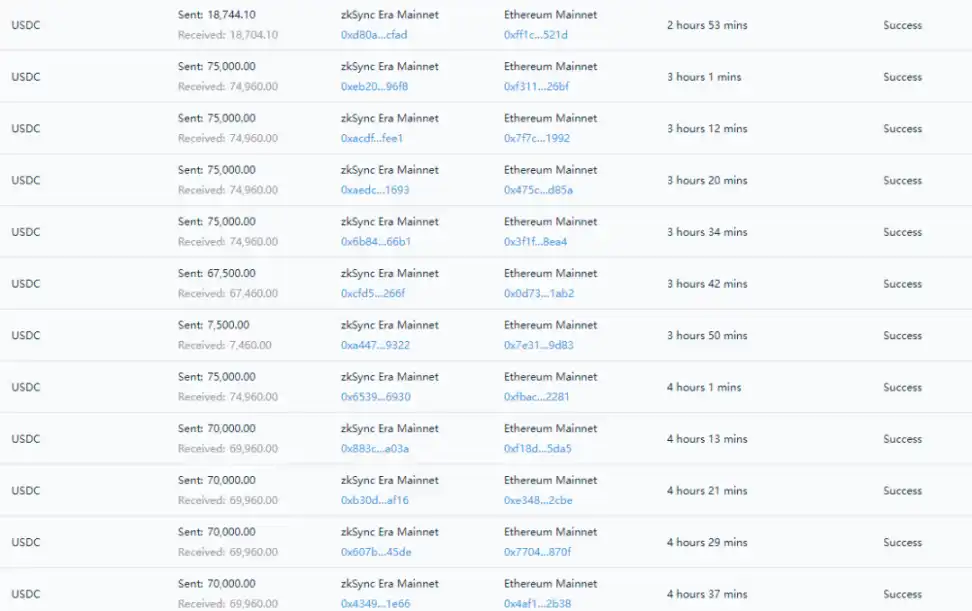Click Ethereum hash 0x0d73...1ab2
This screenshot has height=611, width=972.
click(x=538, y=294)
